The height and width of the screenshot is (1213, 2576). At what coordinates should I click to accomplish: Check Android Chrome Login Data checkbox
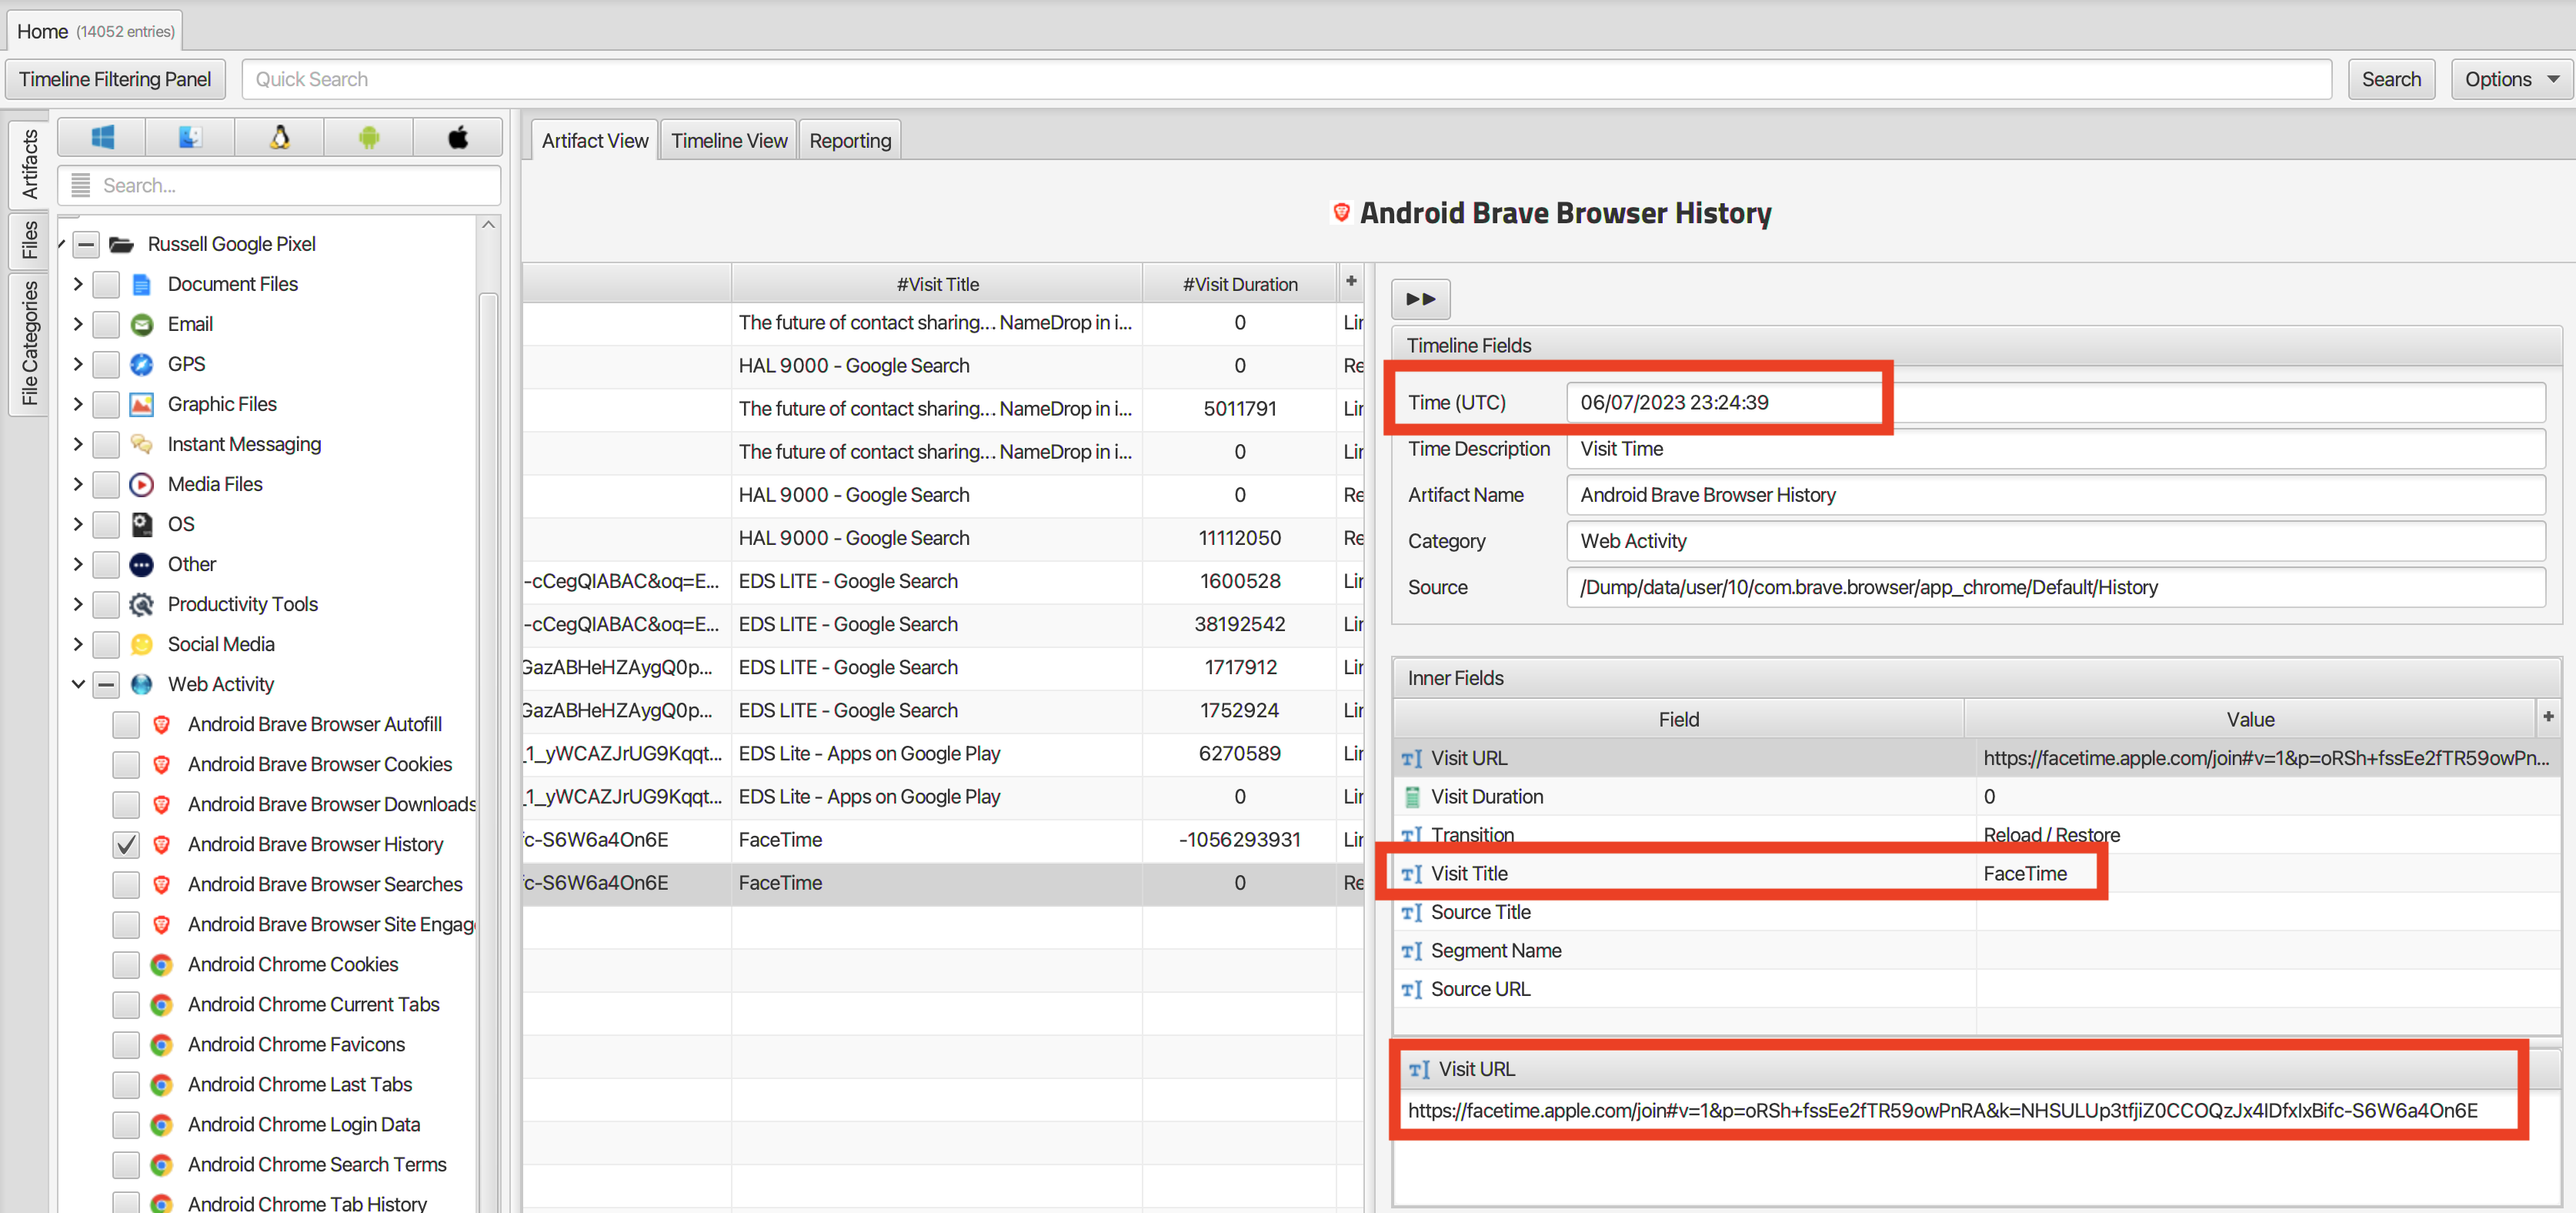(x=126, y=1125)
